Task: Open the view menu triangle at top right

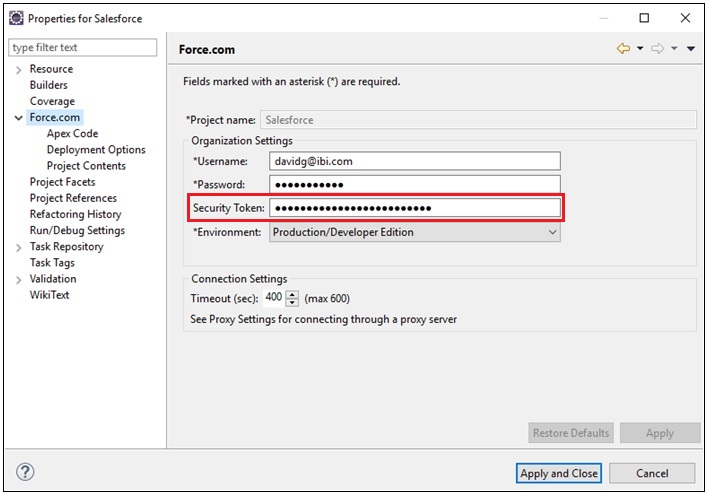Action: point(691,48)
